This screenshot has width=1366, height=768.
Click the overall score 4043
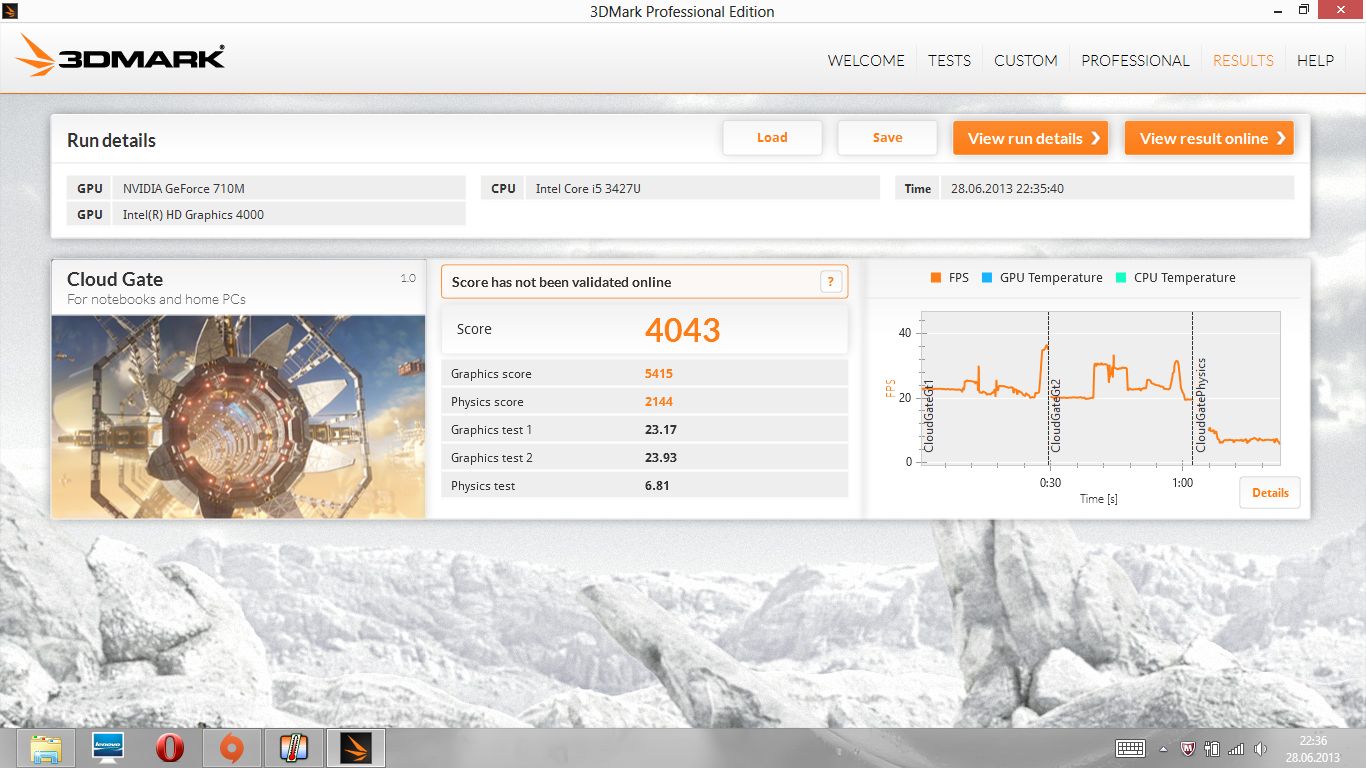[x=682, y=330]
